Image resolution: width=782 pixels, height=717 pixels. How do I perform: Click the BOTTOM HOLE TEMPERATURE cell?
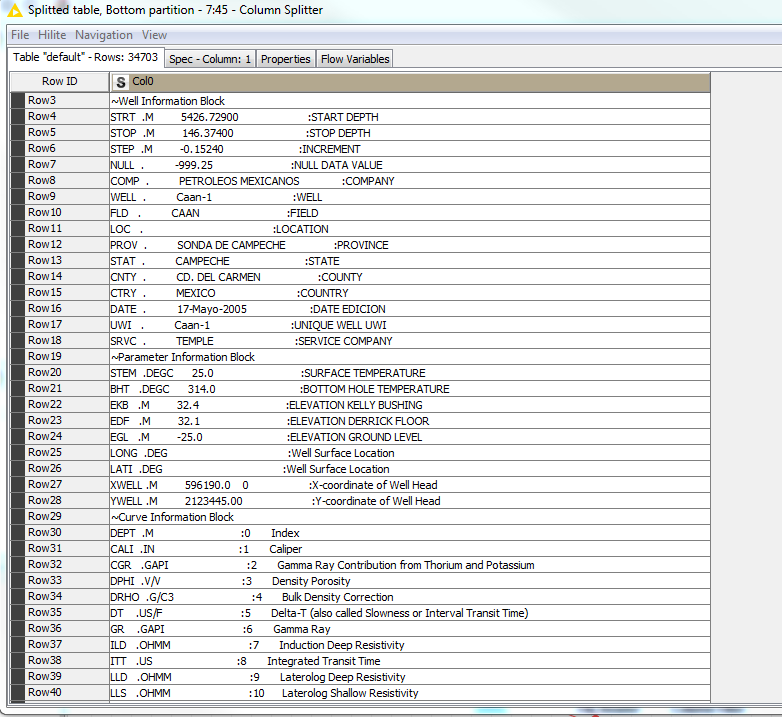click(x=410, y=389)
